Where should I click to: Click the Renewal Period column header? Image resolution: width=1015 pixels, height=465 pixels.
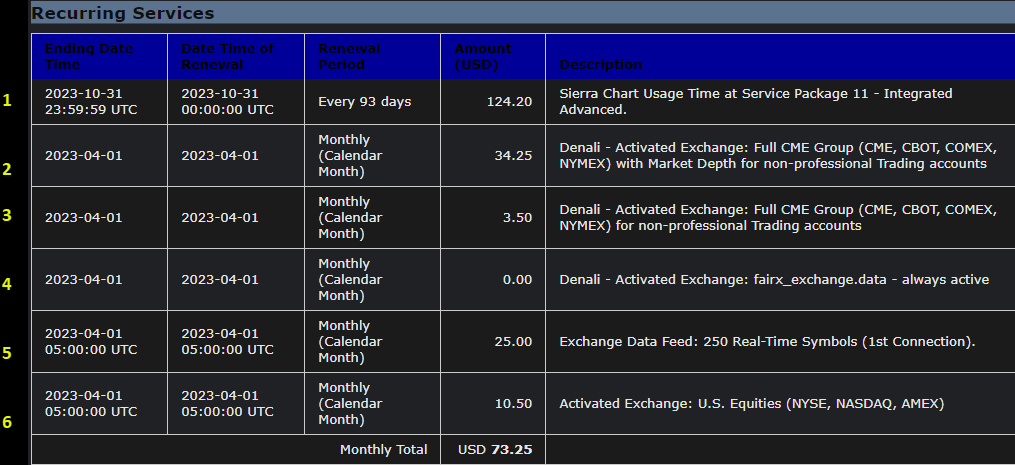(349, 57)
